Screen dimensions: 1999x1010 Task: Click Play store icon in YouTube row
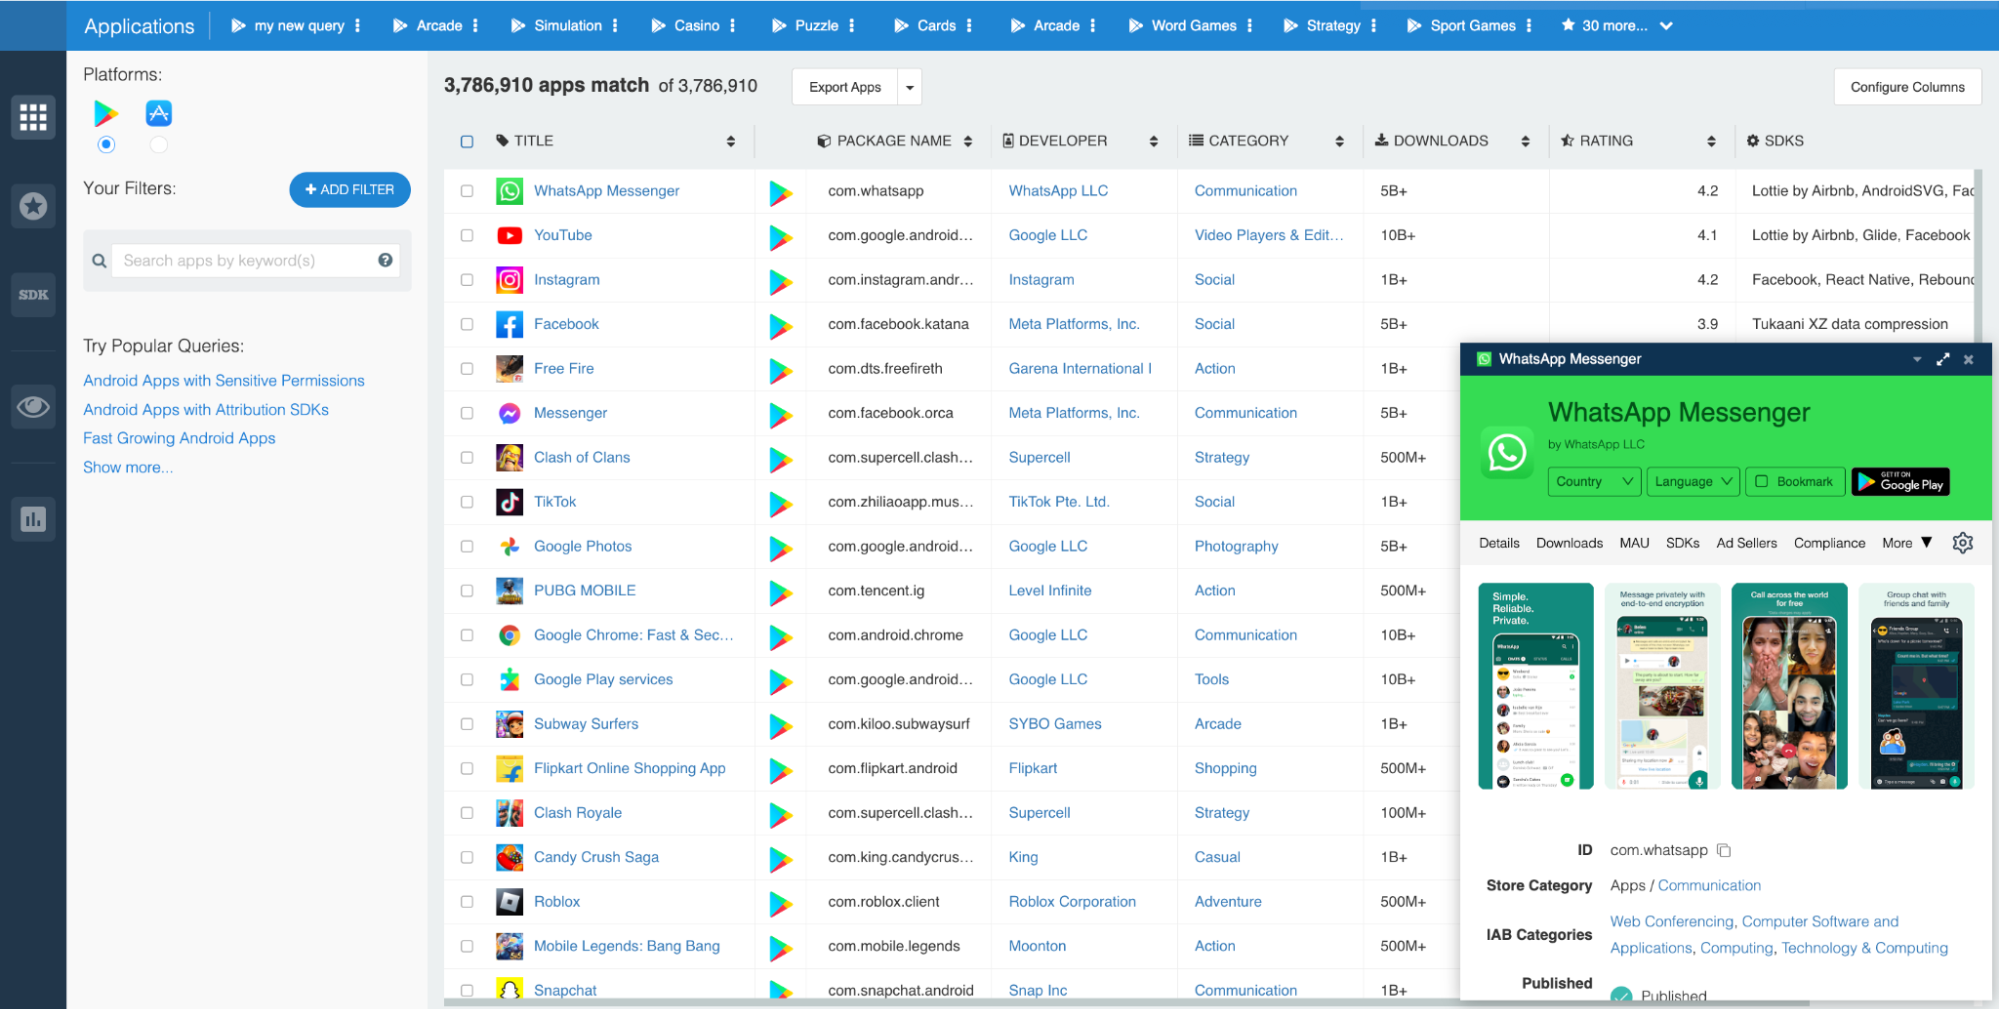781,237
